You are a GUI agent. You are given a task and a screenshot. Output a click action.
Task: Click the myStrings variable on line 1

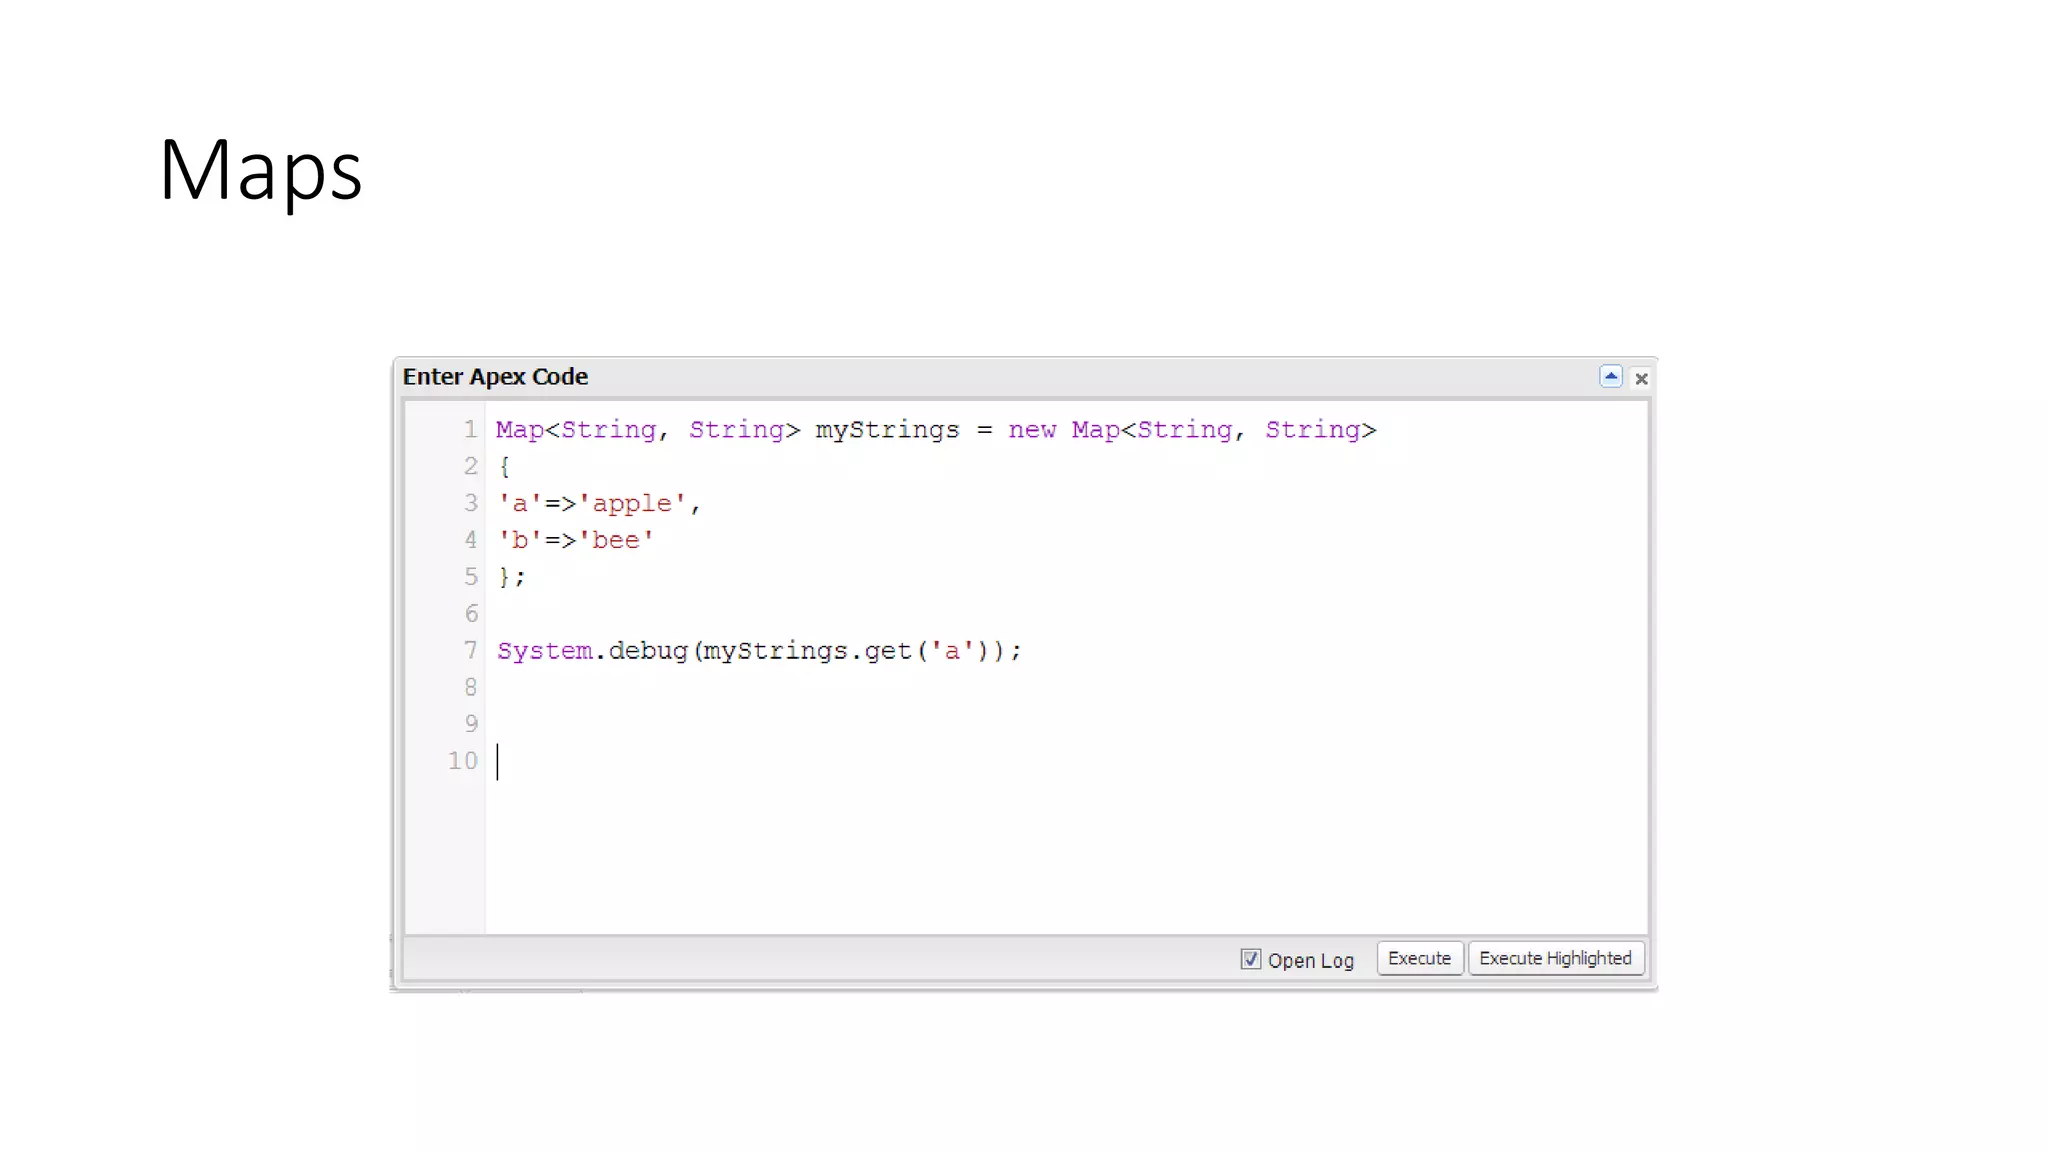click(x=887, y=430)
